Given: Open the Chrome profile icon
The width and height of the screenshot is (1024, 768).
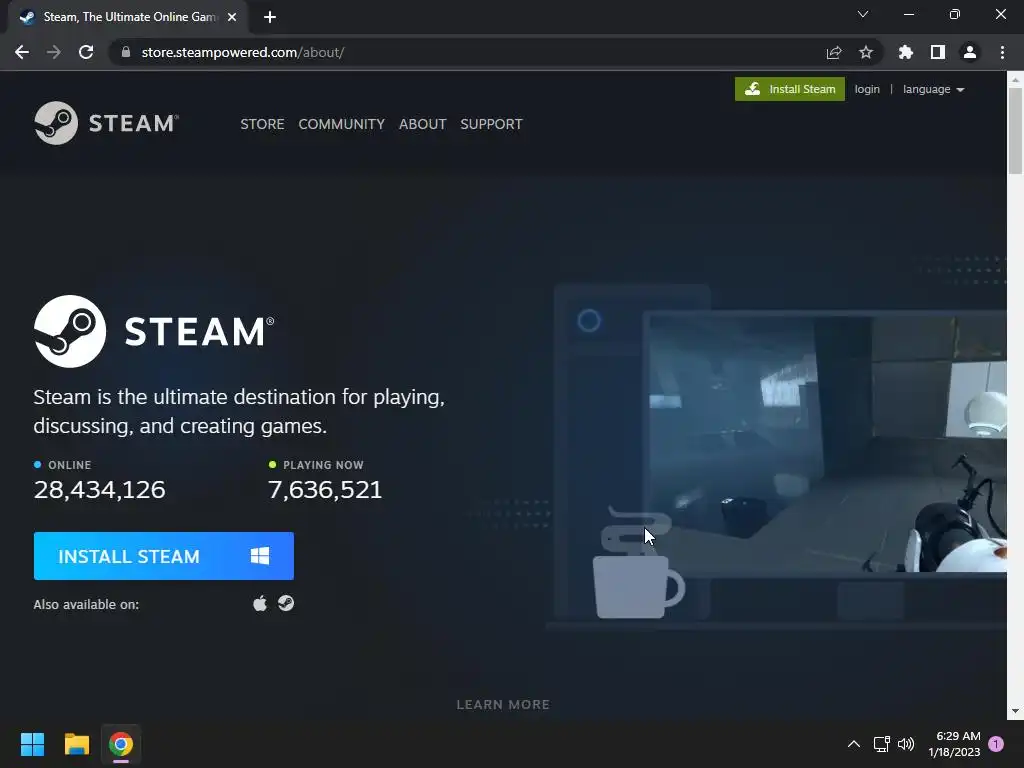Looking at the screenshot, I should pos(970,52).
